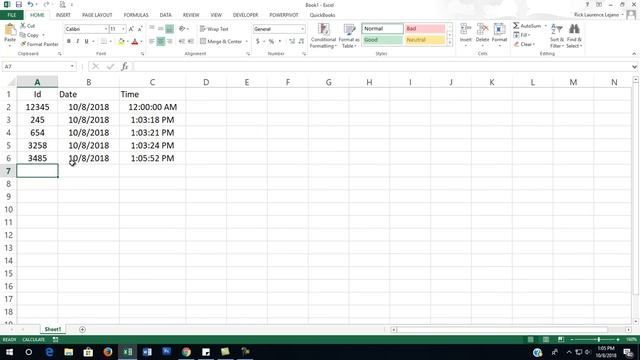640x360 pixels.
Task: Click the decrease decimal icon
Action: [301, 41]
